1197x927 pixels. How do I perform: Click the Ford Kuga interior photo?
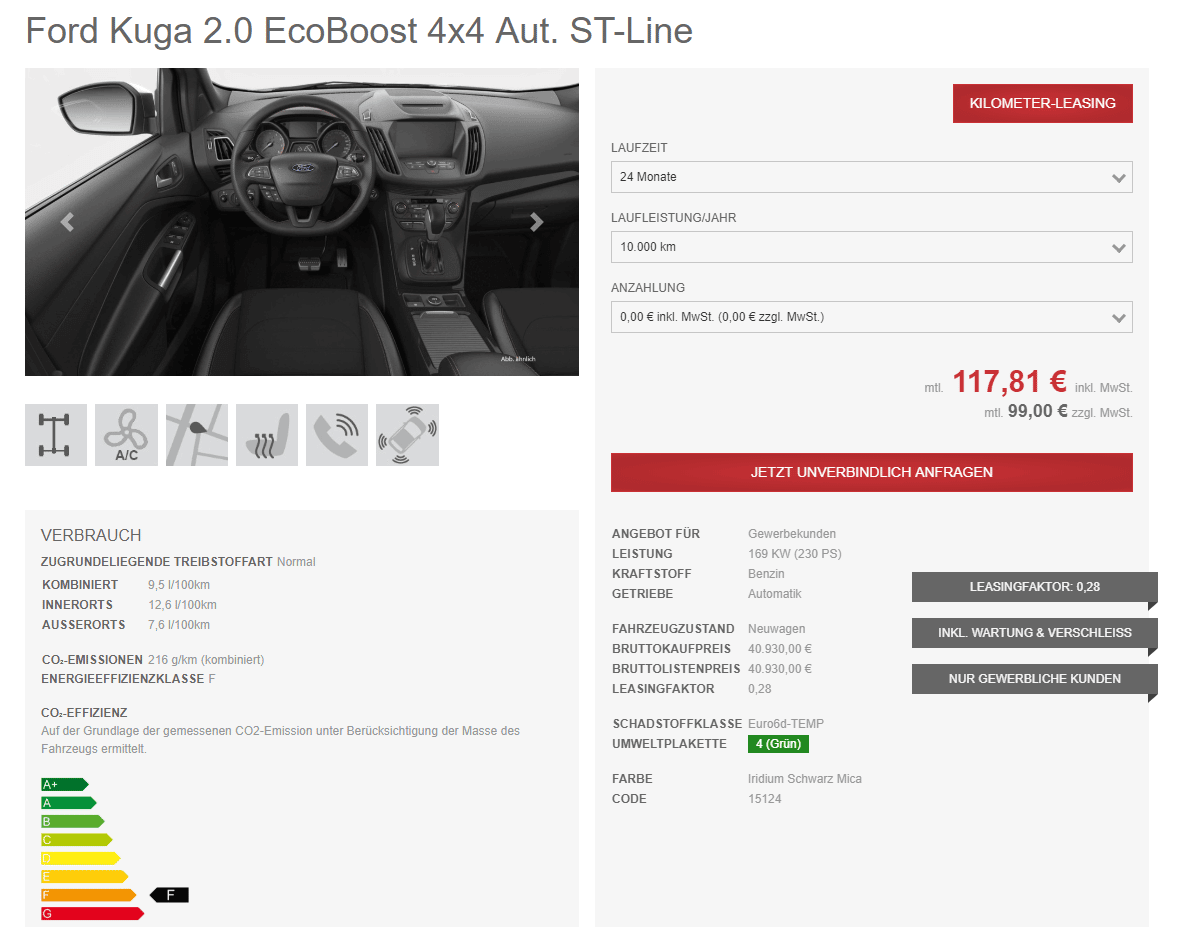click(302, 222)
